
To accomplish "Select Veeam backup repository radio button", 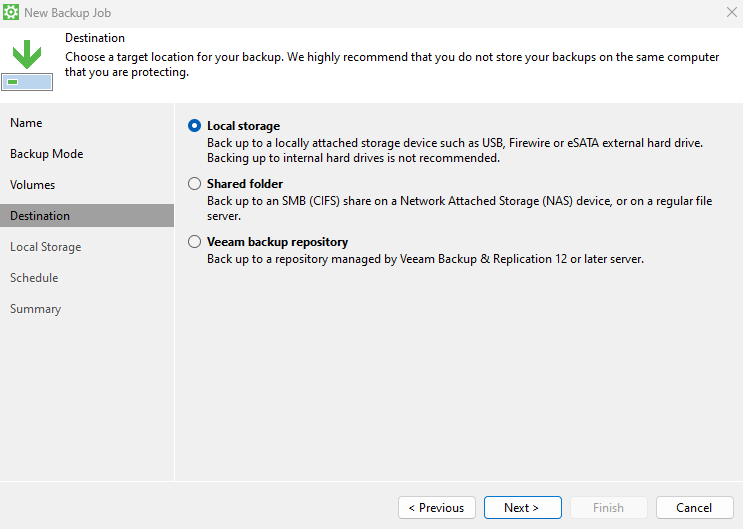I will pos(194,242).
